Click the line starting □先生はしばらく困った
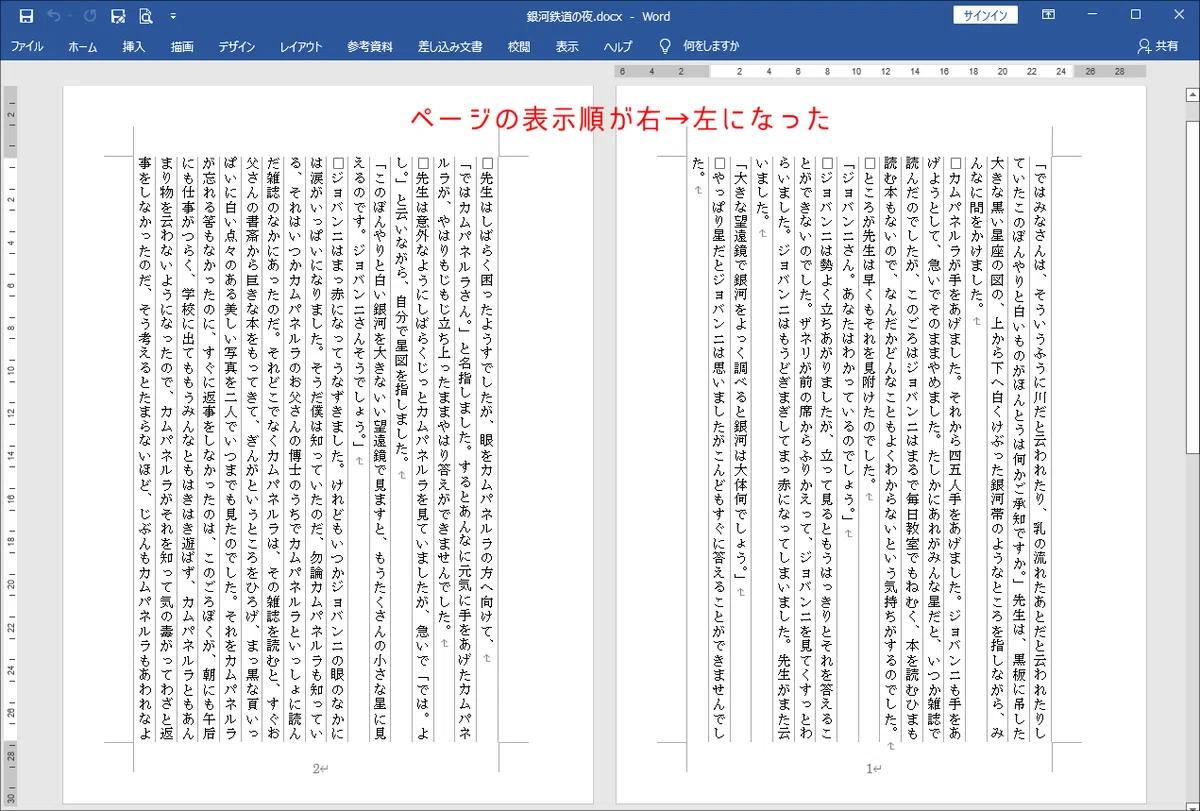The width and height of the screenshot is (1200, 811). click(487, 402)
